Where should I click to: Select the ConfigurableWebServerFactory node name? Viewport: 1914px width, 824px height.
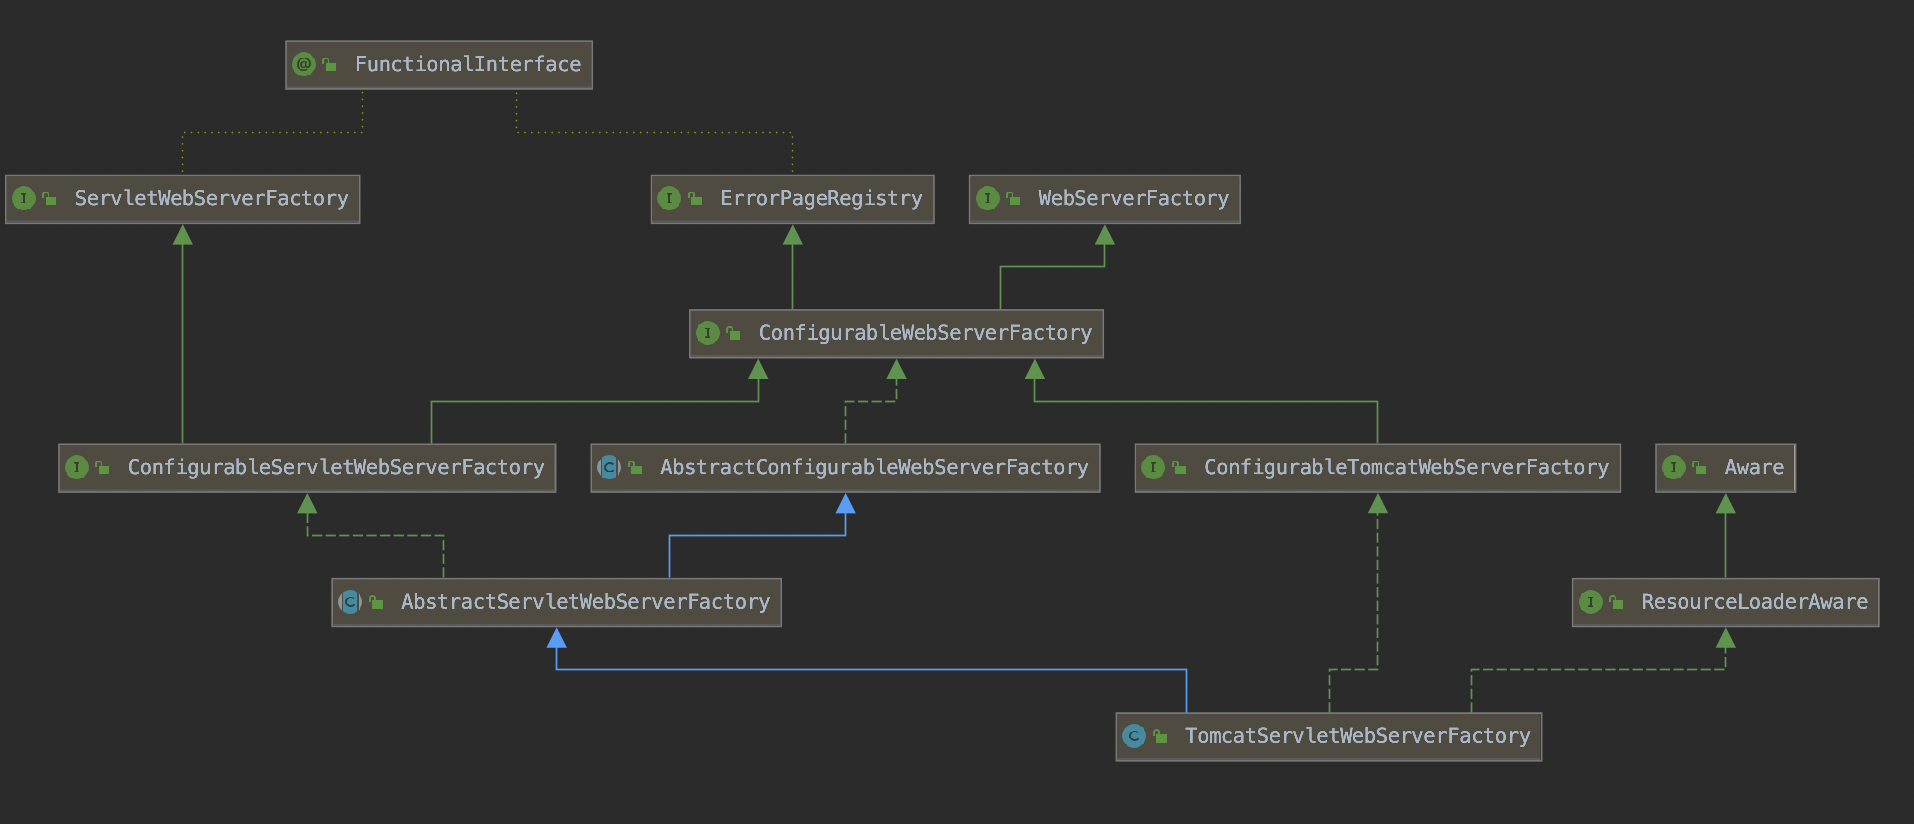[x=924, y=333]
